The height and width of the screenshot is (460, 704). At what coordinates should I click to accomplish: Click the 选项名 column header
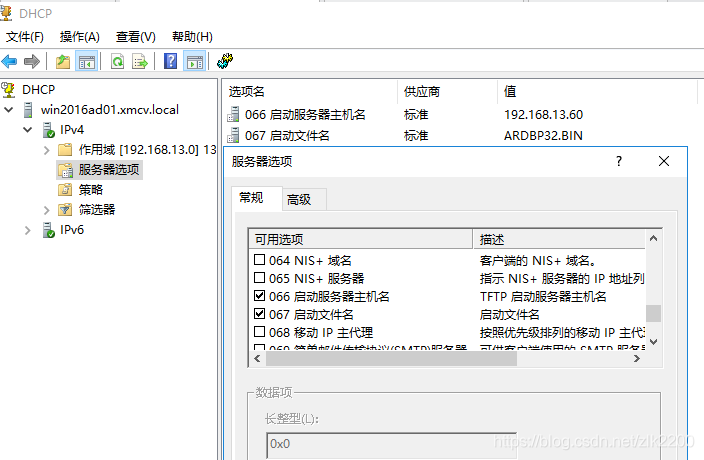(311, 92)
